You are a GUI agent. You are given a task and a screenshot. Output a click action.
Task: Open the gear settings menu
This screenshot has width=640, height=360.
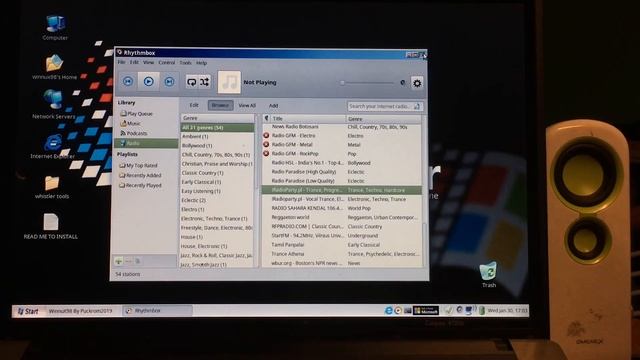(417, 83)
